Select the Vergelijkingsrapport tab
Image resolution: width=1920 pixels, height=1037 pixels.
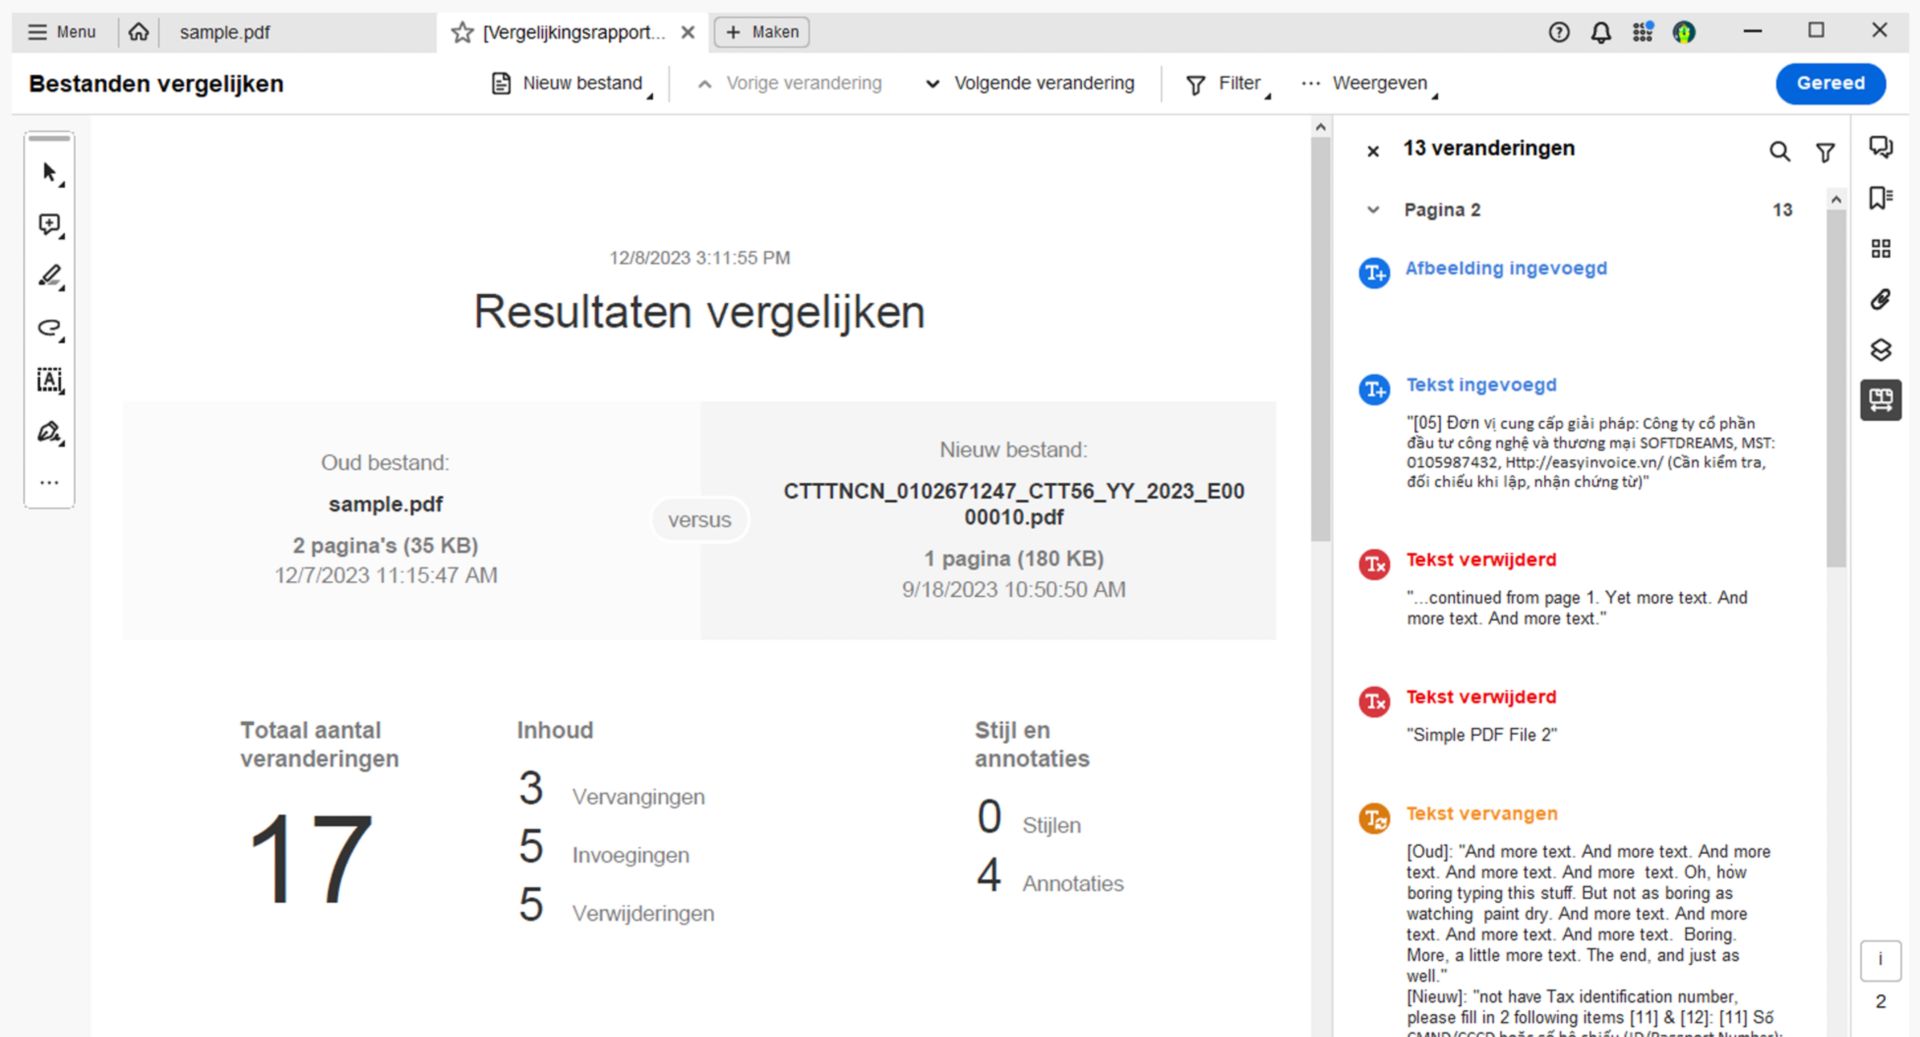(573, 32)
